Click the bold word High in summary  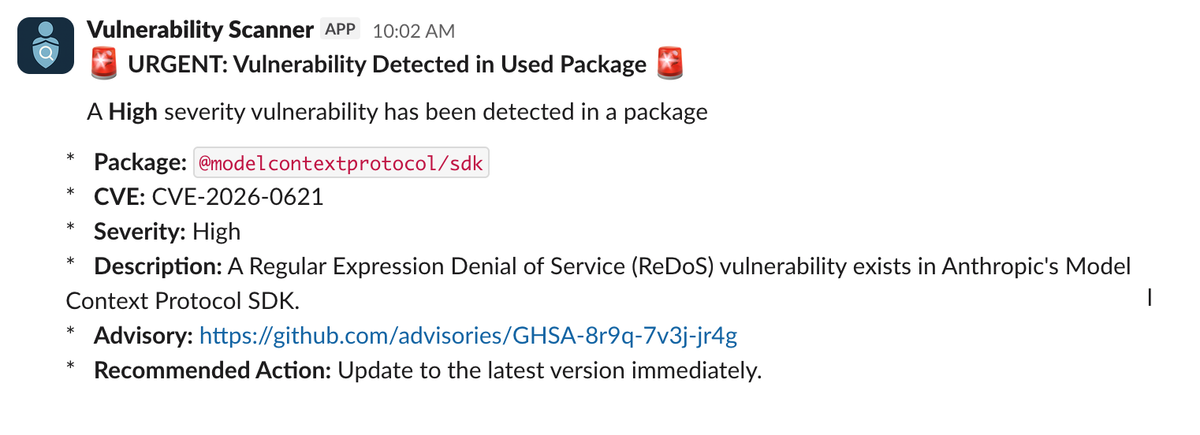[x=133, y=112]
